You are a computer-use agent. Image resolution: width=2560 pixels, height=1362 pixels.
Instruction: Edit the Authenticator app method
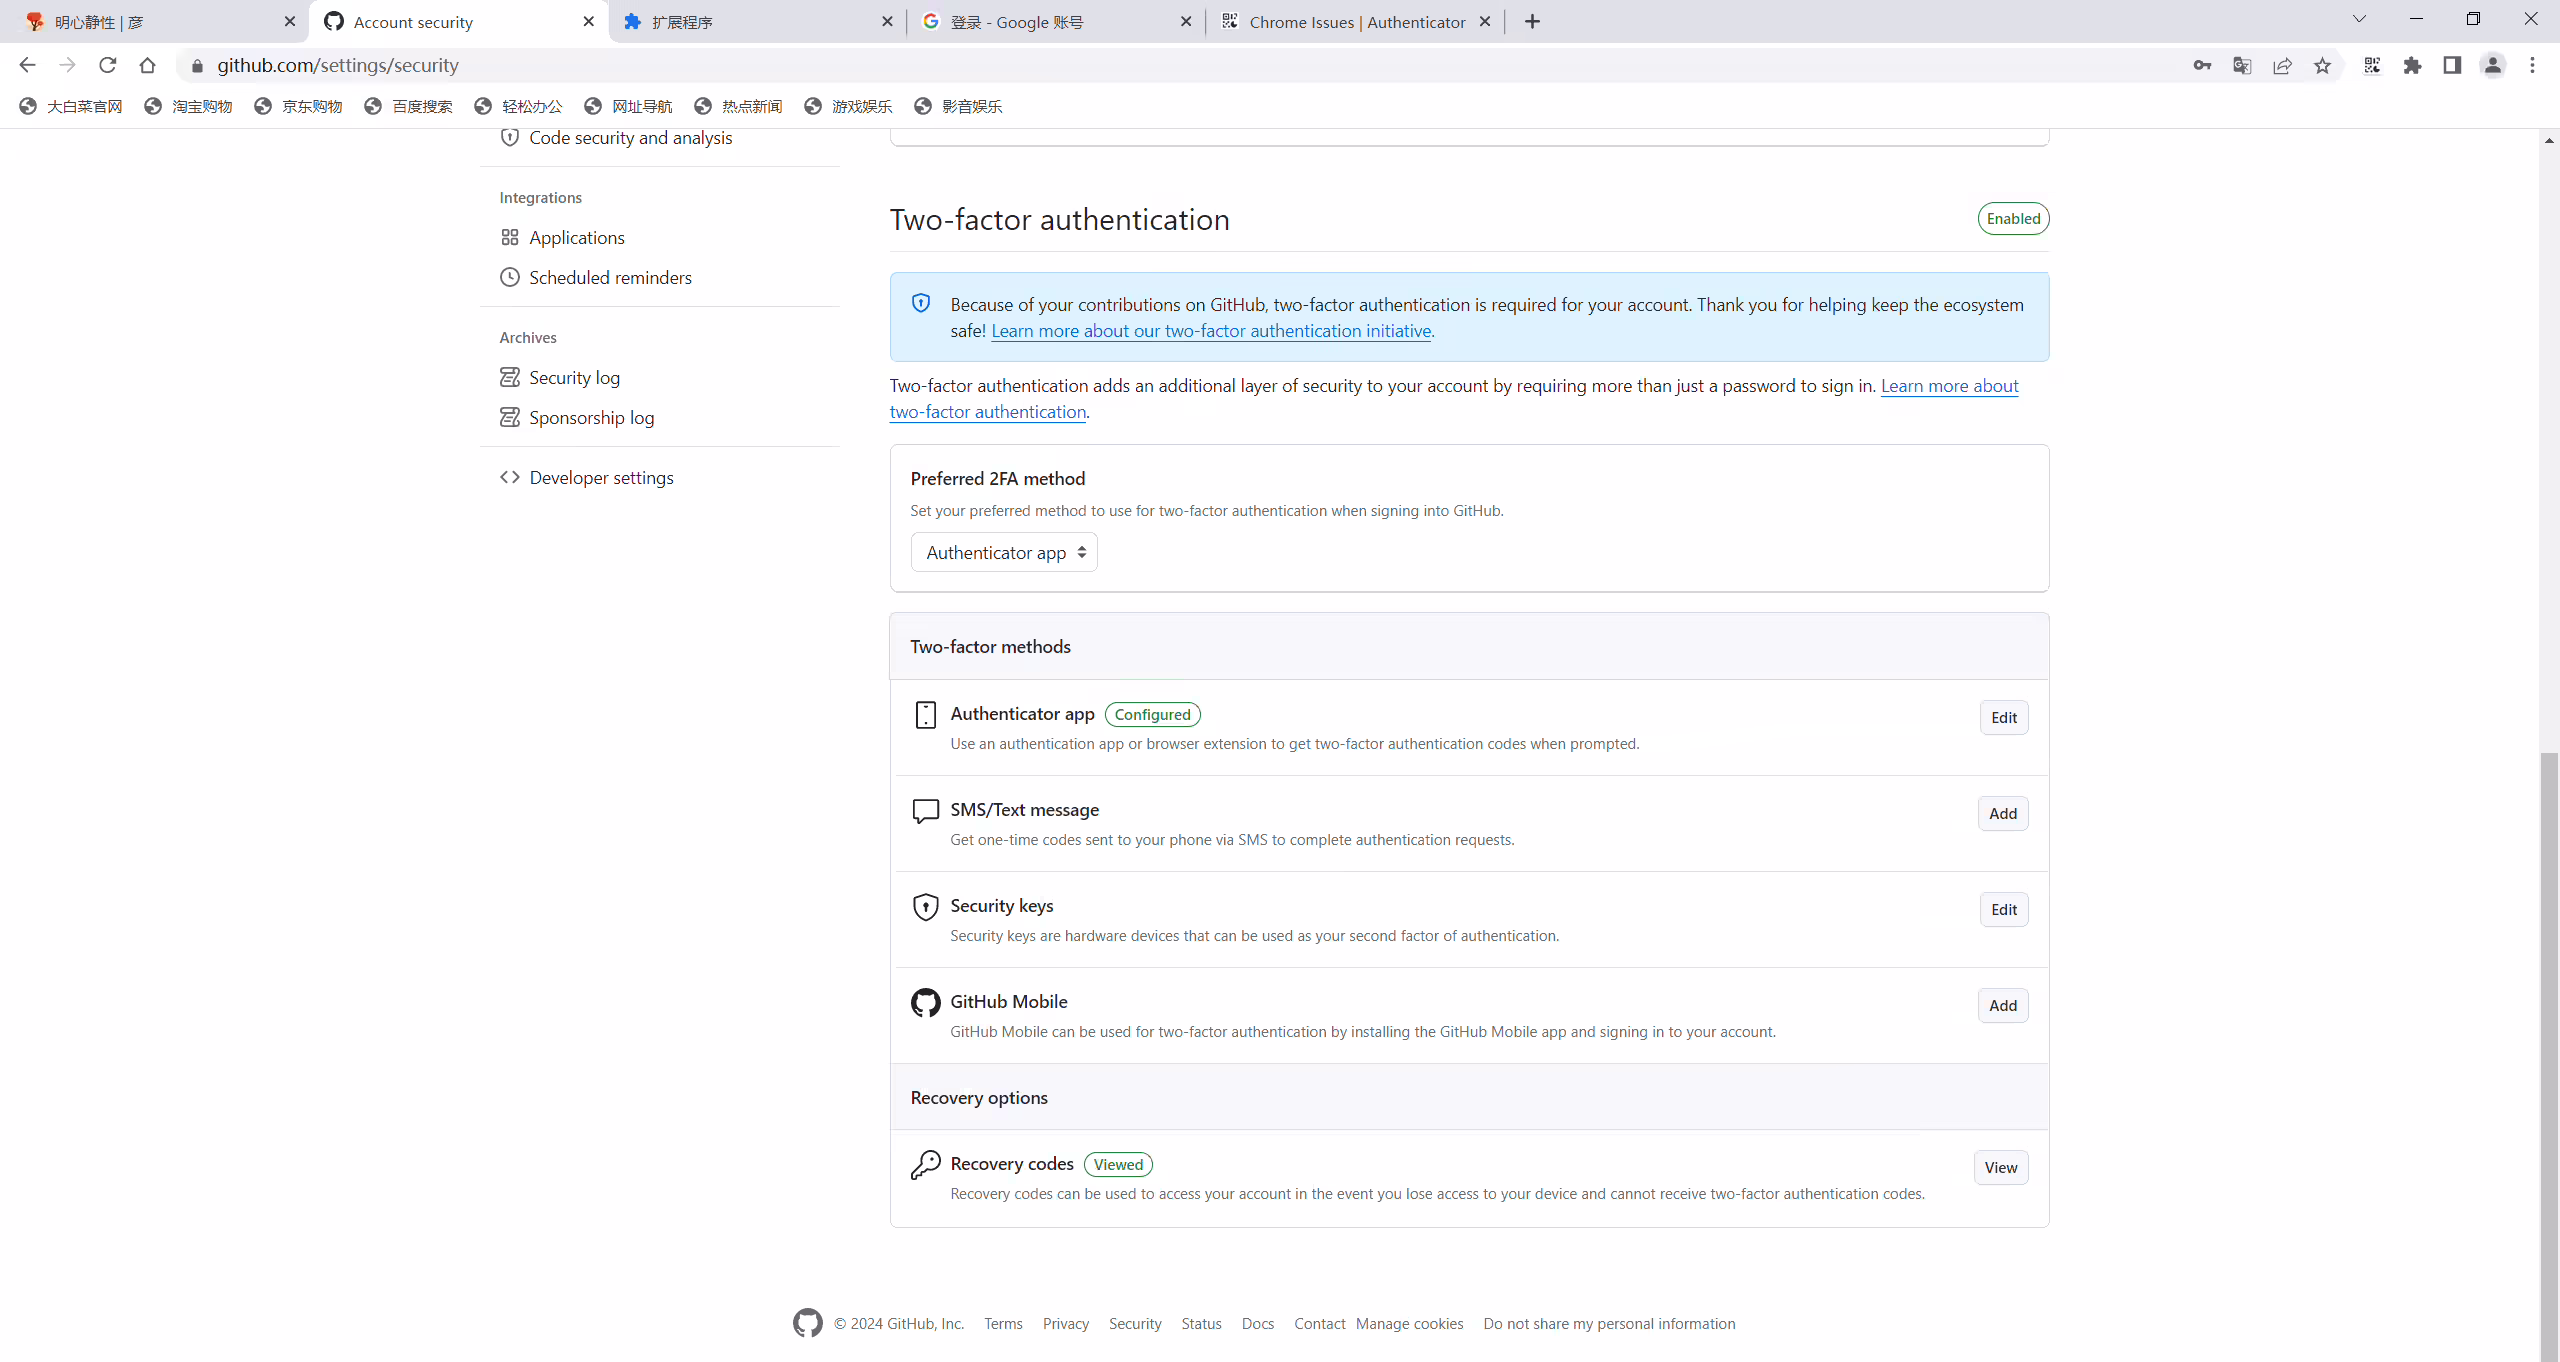click(2004, 717)
